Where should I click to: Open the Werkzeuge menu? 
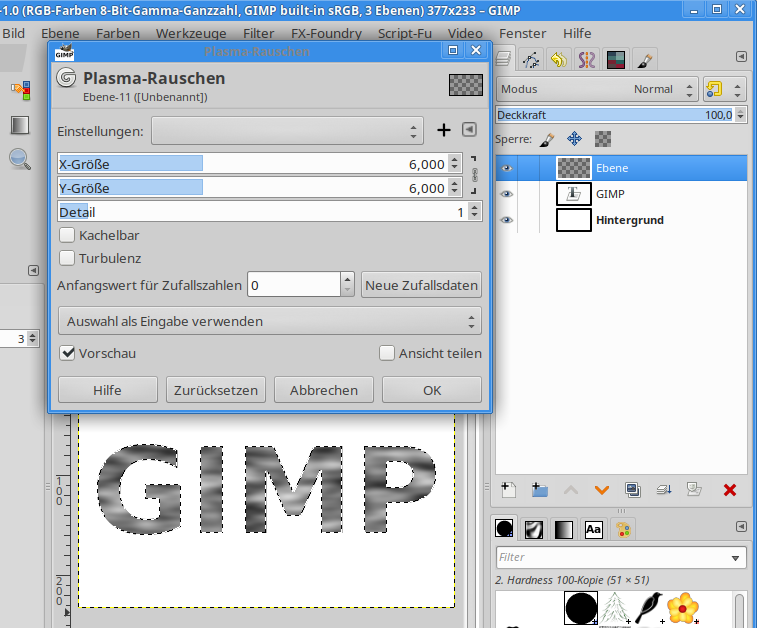click(x=191, y=33)
